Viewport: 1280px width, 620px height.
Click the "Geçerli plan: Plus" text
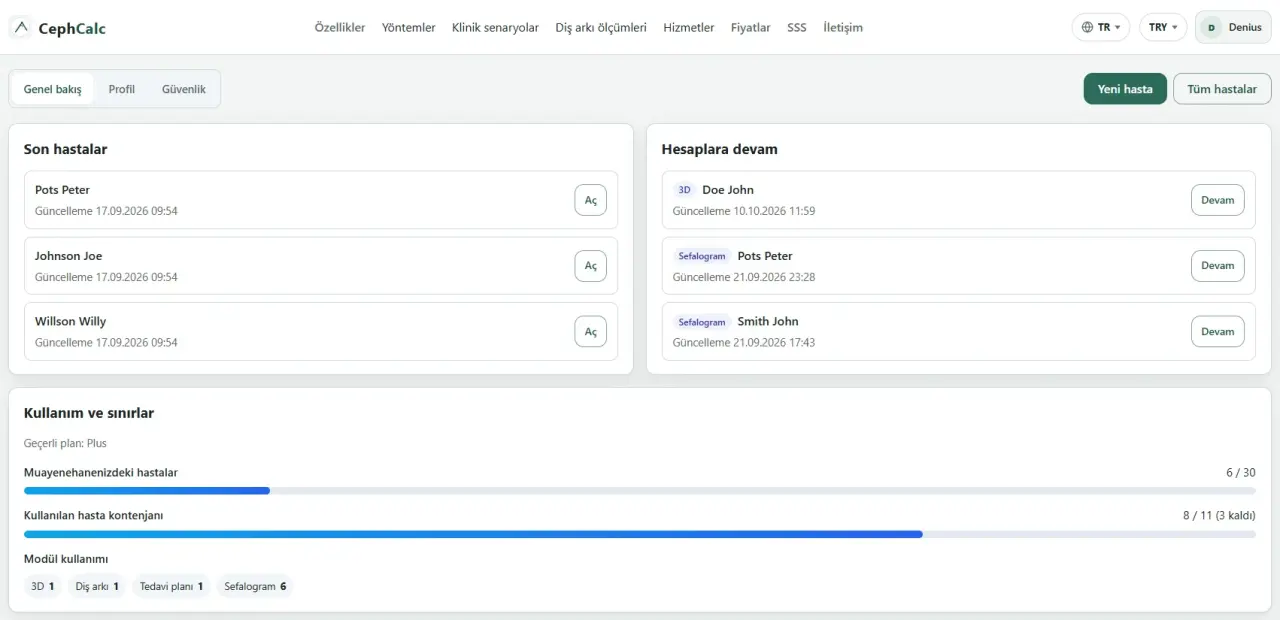[65, 443]
